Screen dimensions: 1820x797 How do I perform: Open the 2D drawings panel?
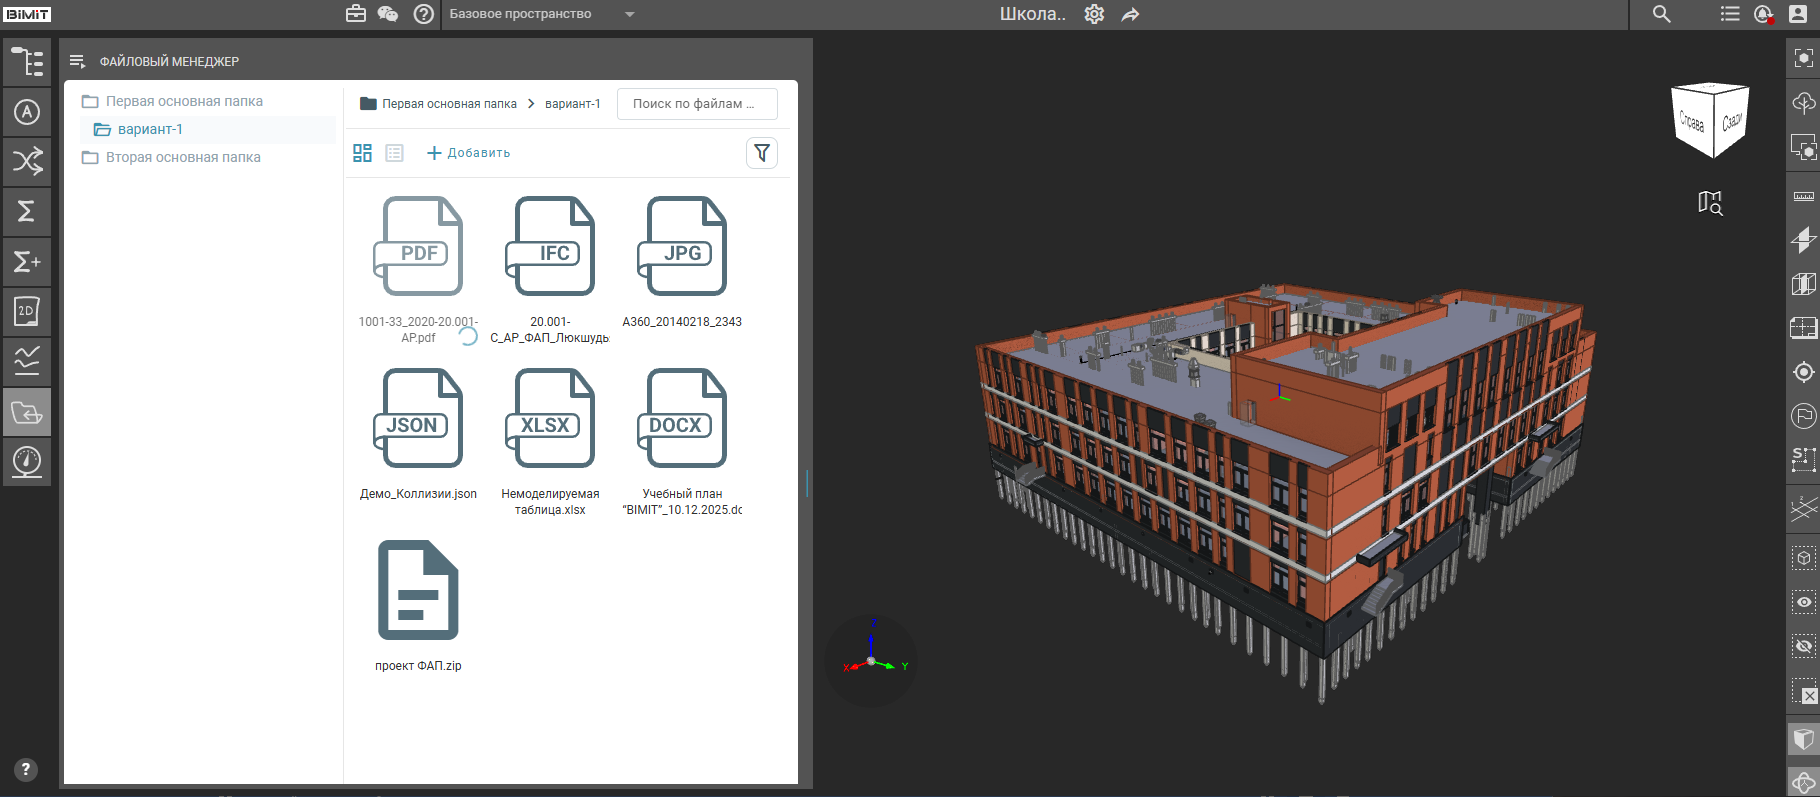pos(27,312)
